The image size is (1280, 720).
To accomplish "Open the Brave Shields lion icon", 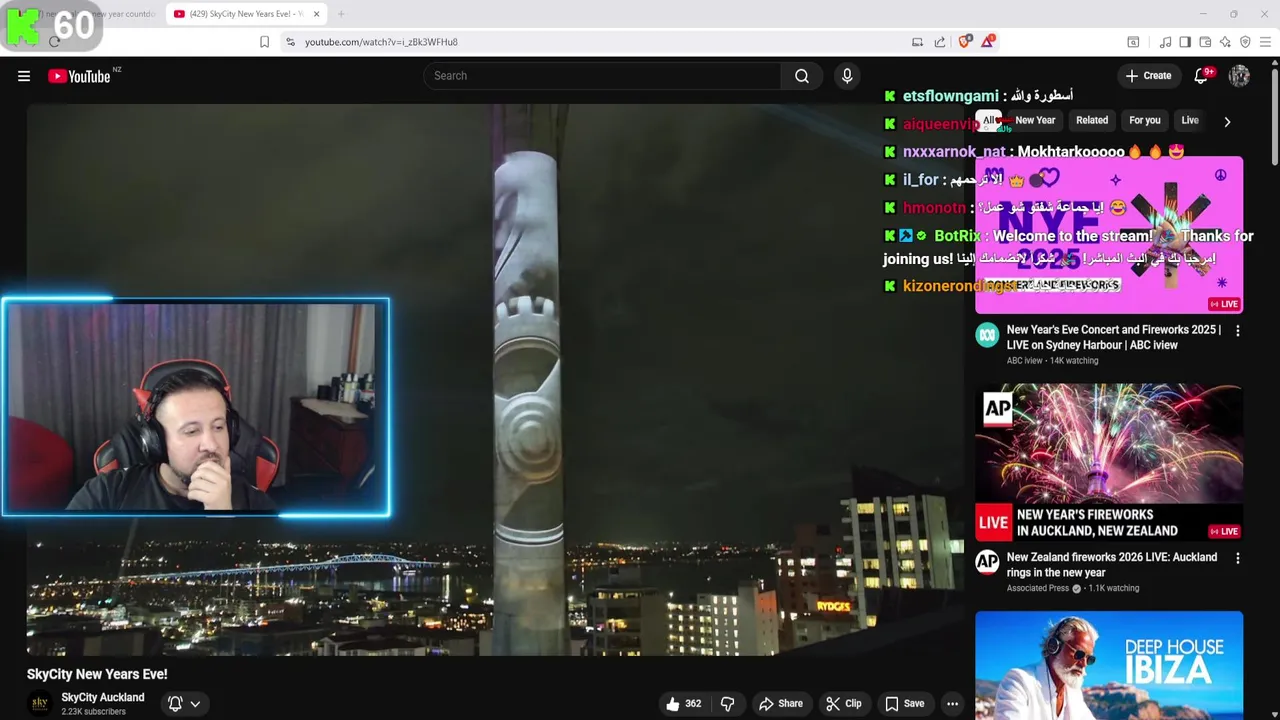I will point(965,41).
